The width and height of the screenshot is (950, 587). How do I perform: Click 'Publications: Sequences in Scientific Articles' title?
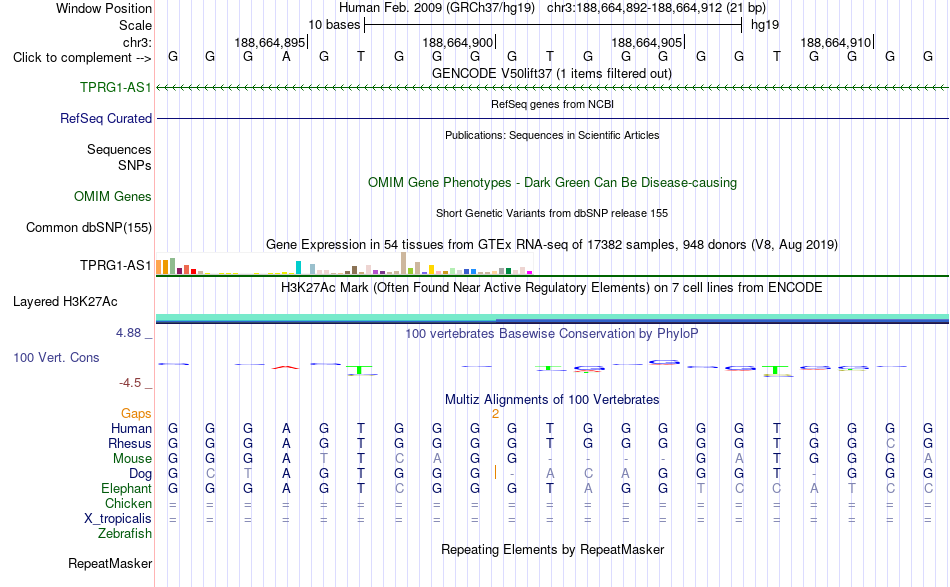pyautogui.click(x=552, y=135)
